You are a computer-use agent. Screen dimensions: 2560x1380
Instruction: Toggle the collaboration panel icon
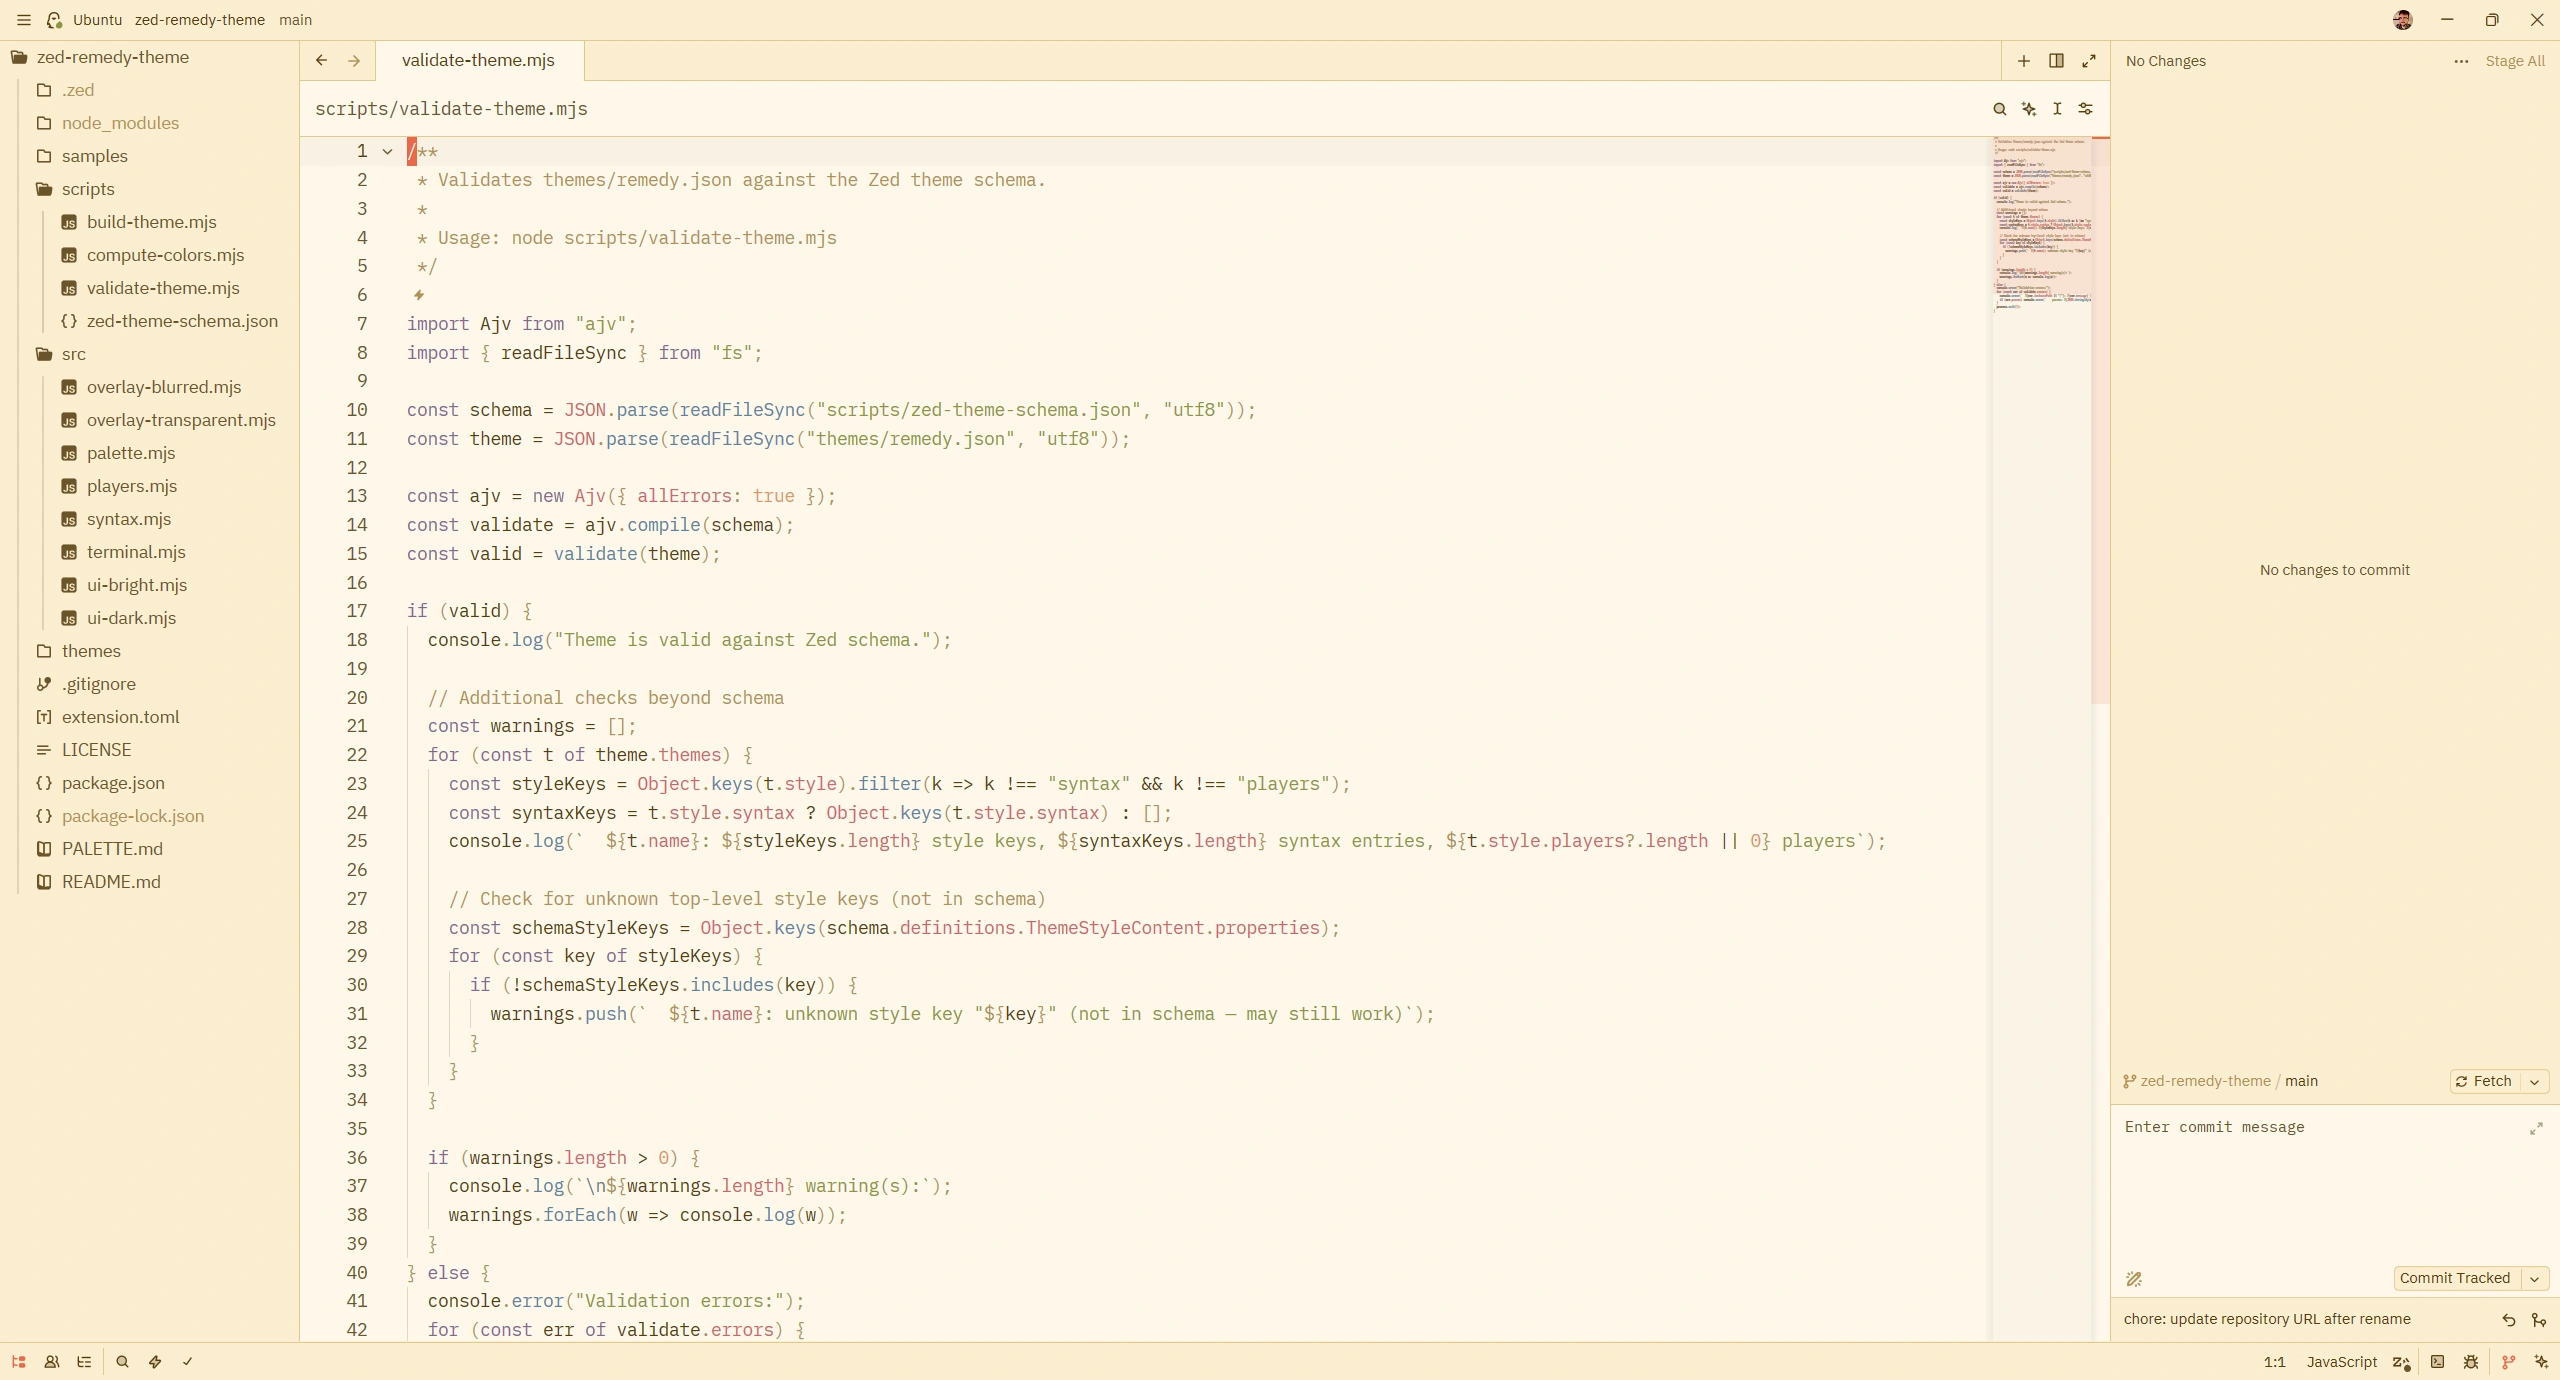pyautogui.click(x=52, y=1361)
